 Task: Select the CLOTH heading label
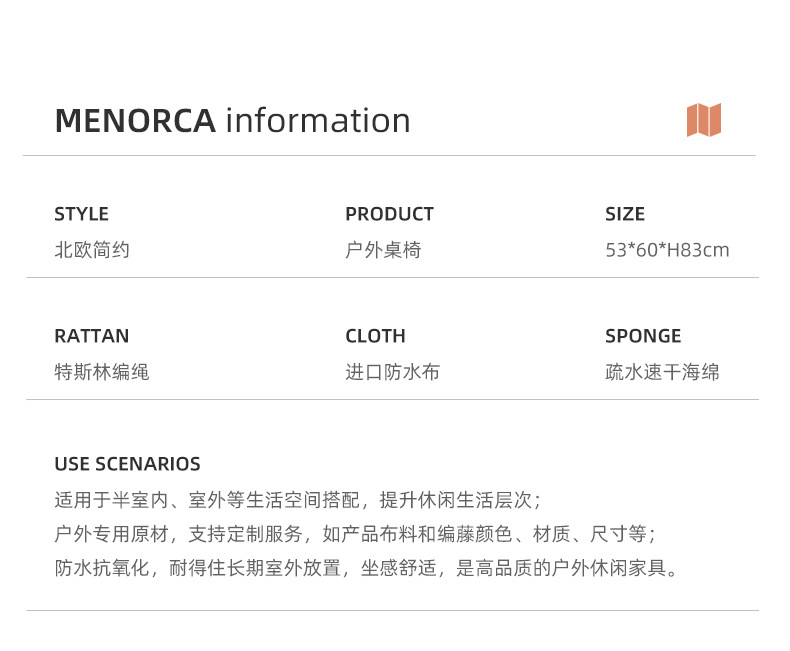pos(375,336)
